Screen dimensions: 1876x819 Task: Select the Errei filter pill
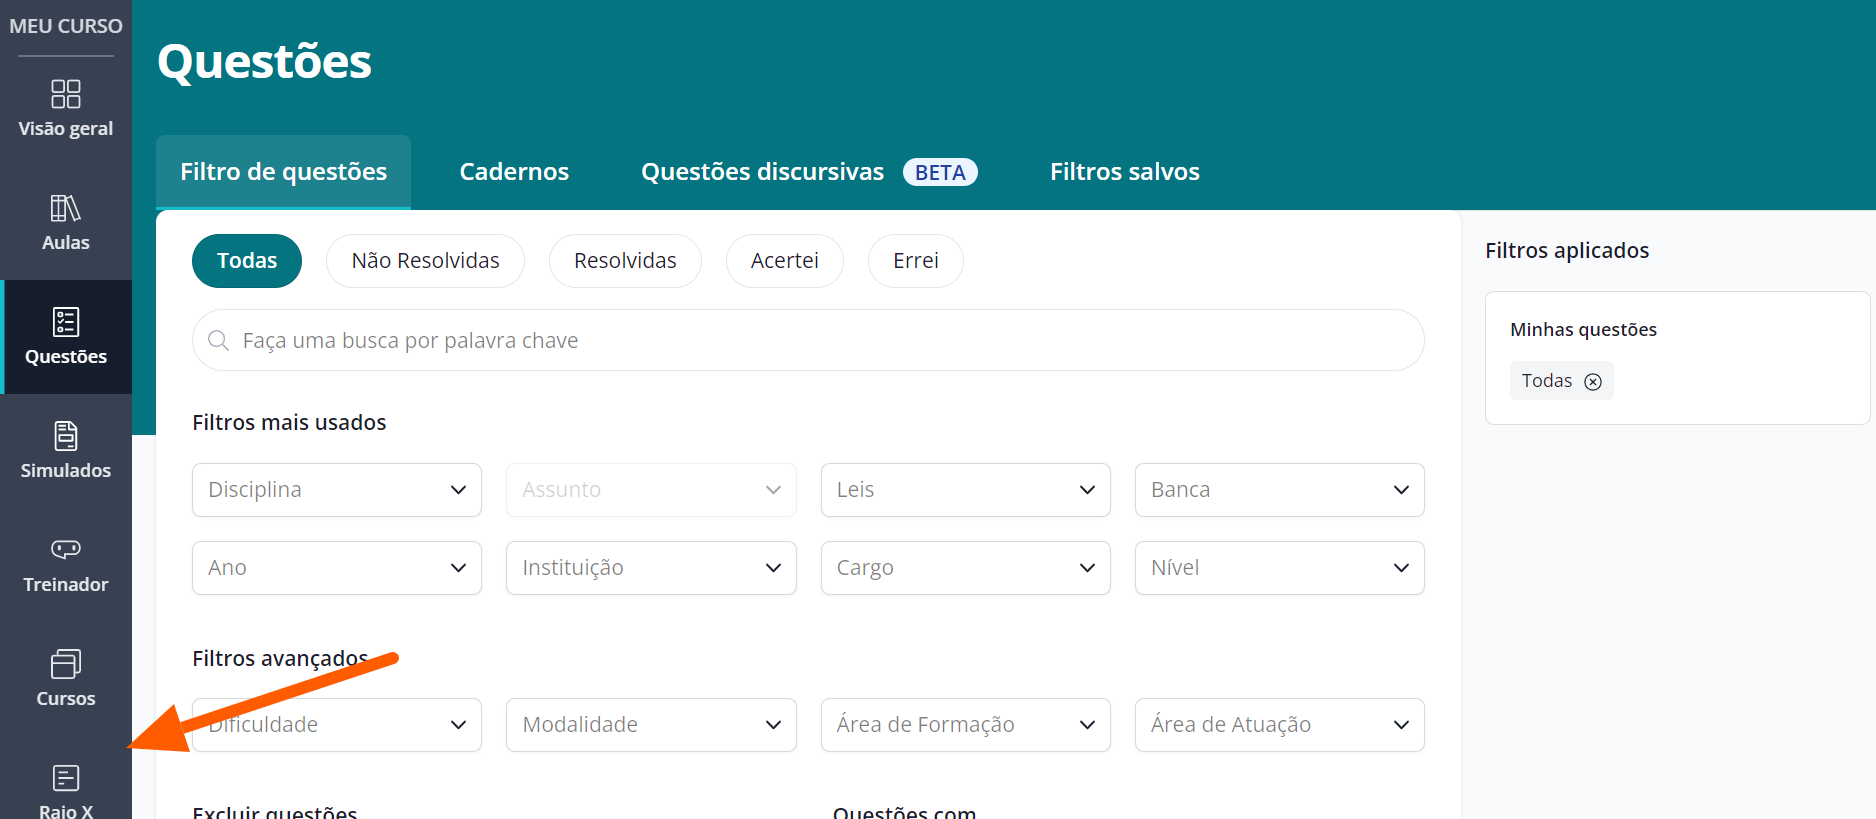click(x=916, y=261)
